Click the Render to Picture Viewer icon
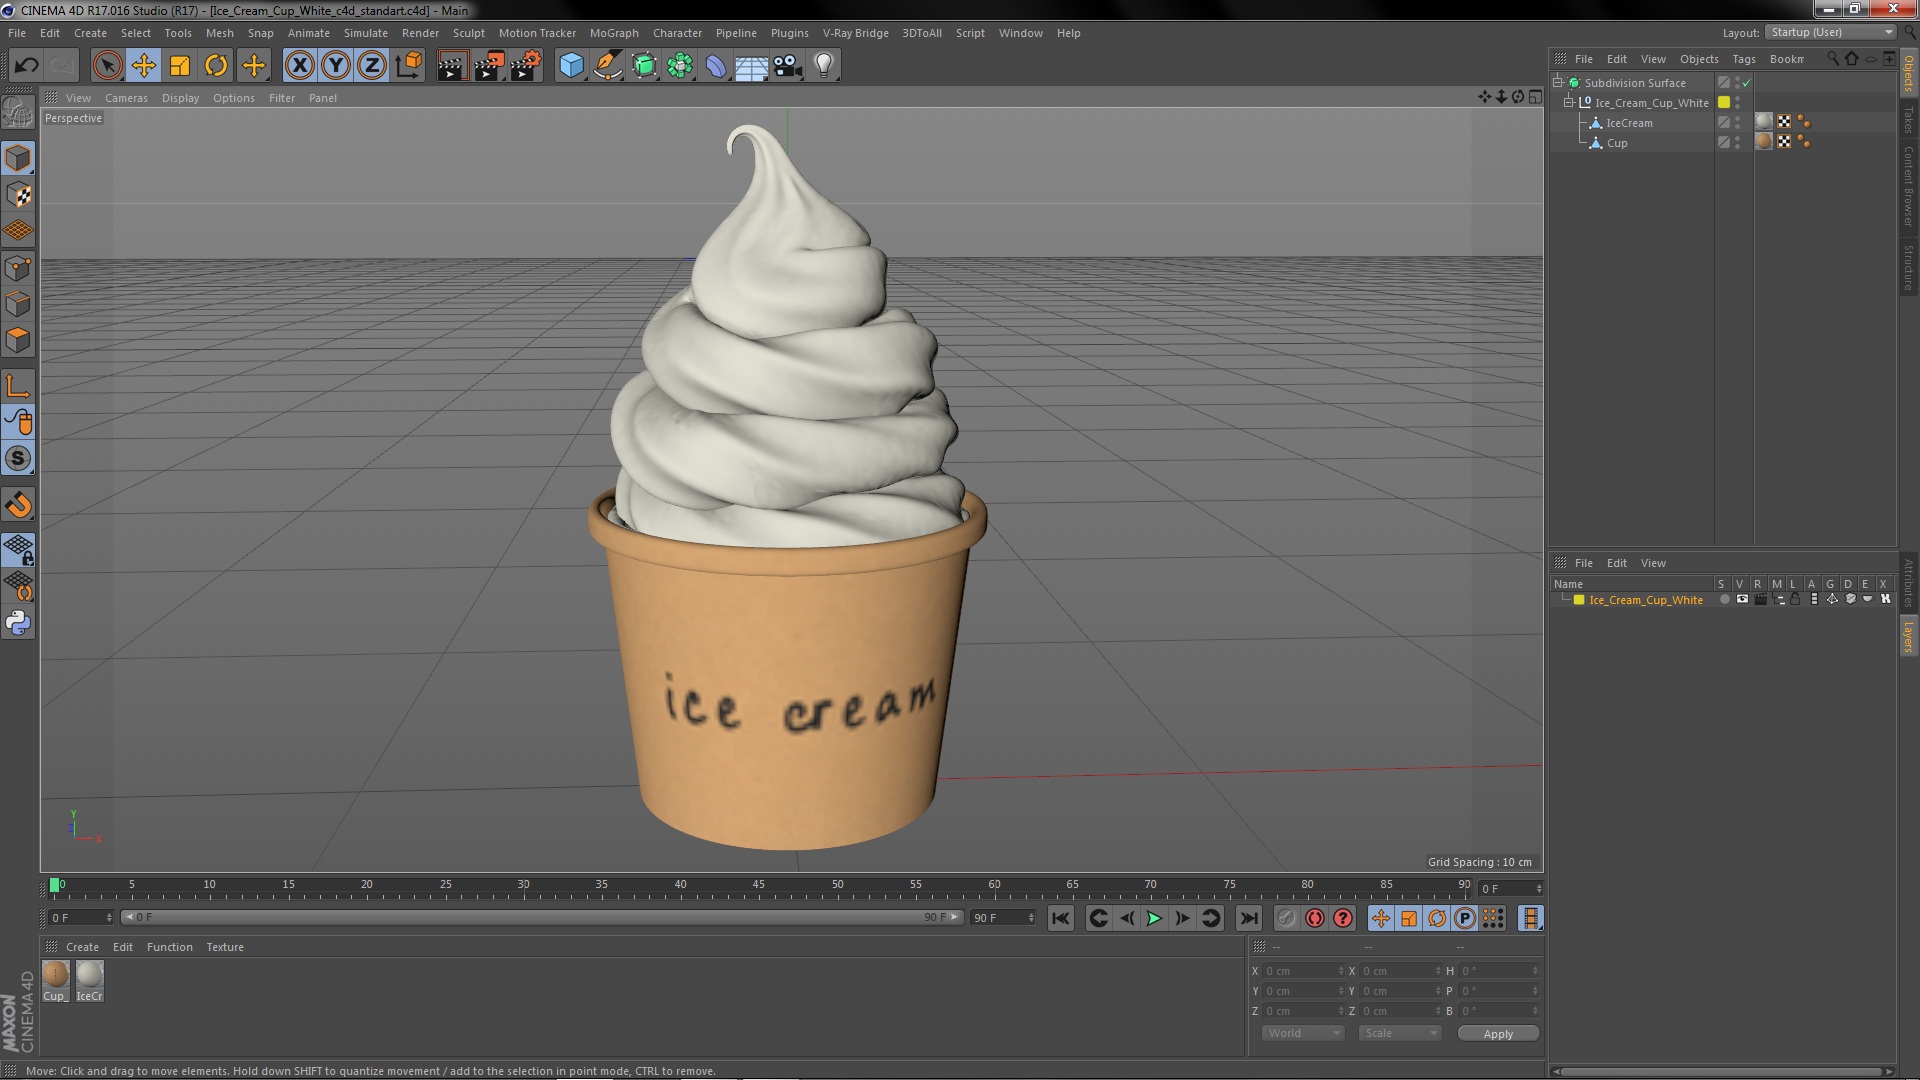The image size is (1920, 1080). [x=489, y=66]
